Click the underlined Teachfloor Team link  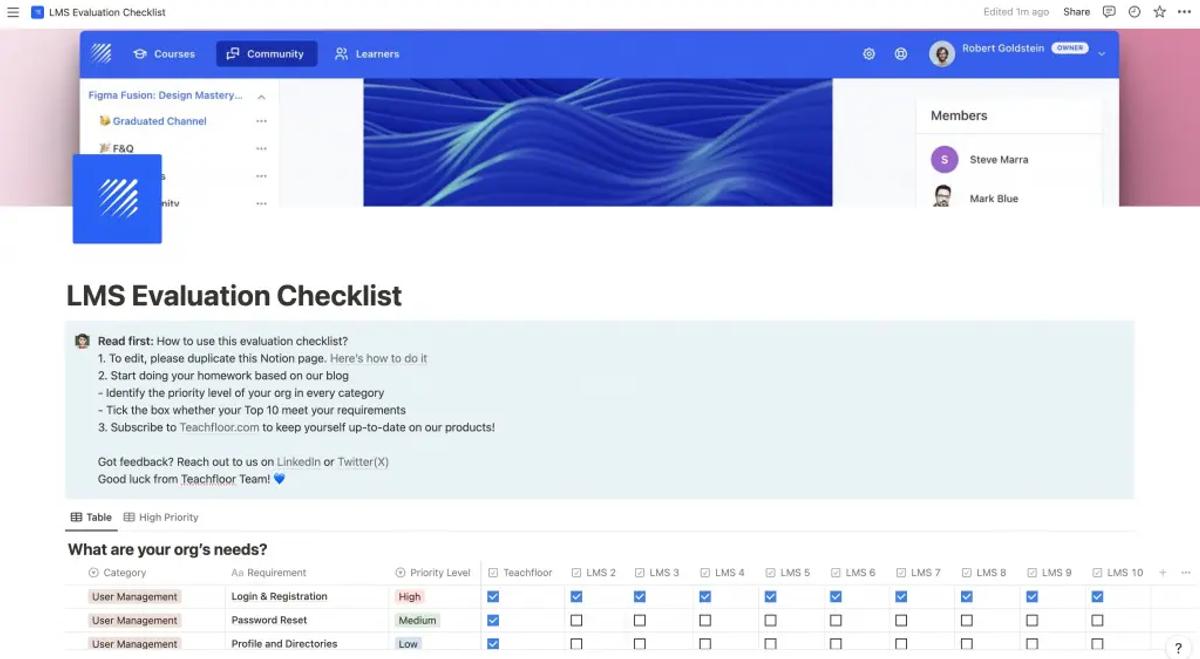click(208, 479)
